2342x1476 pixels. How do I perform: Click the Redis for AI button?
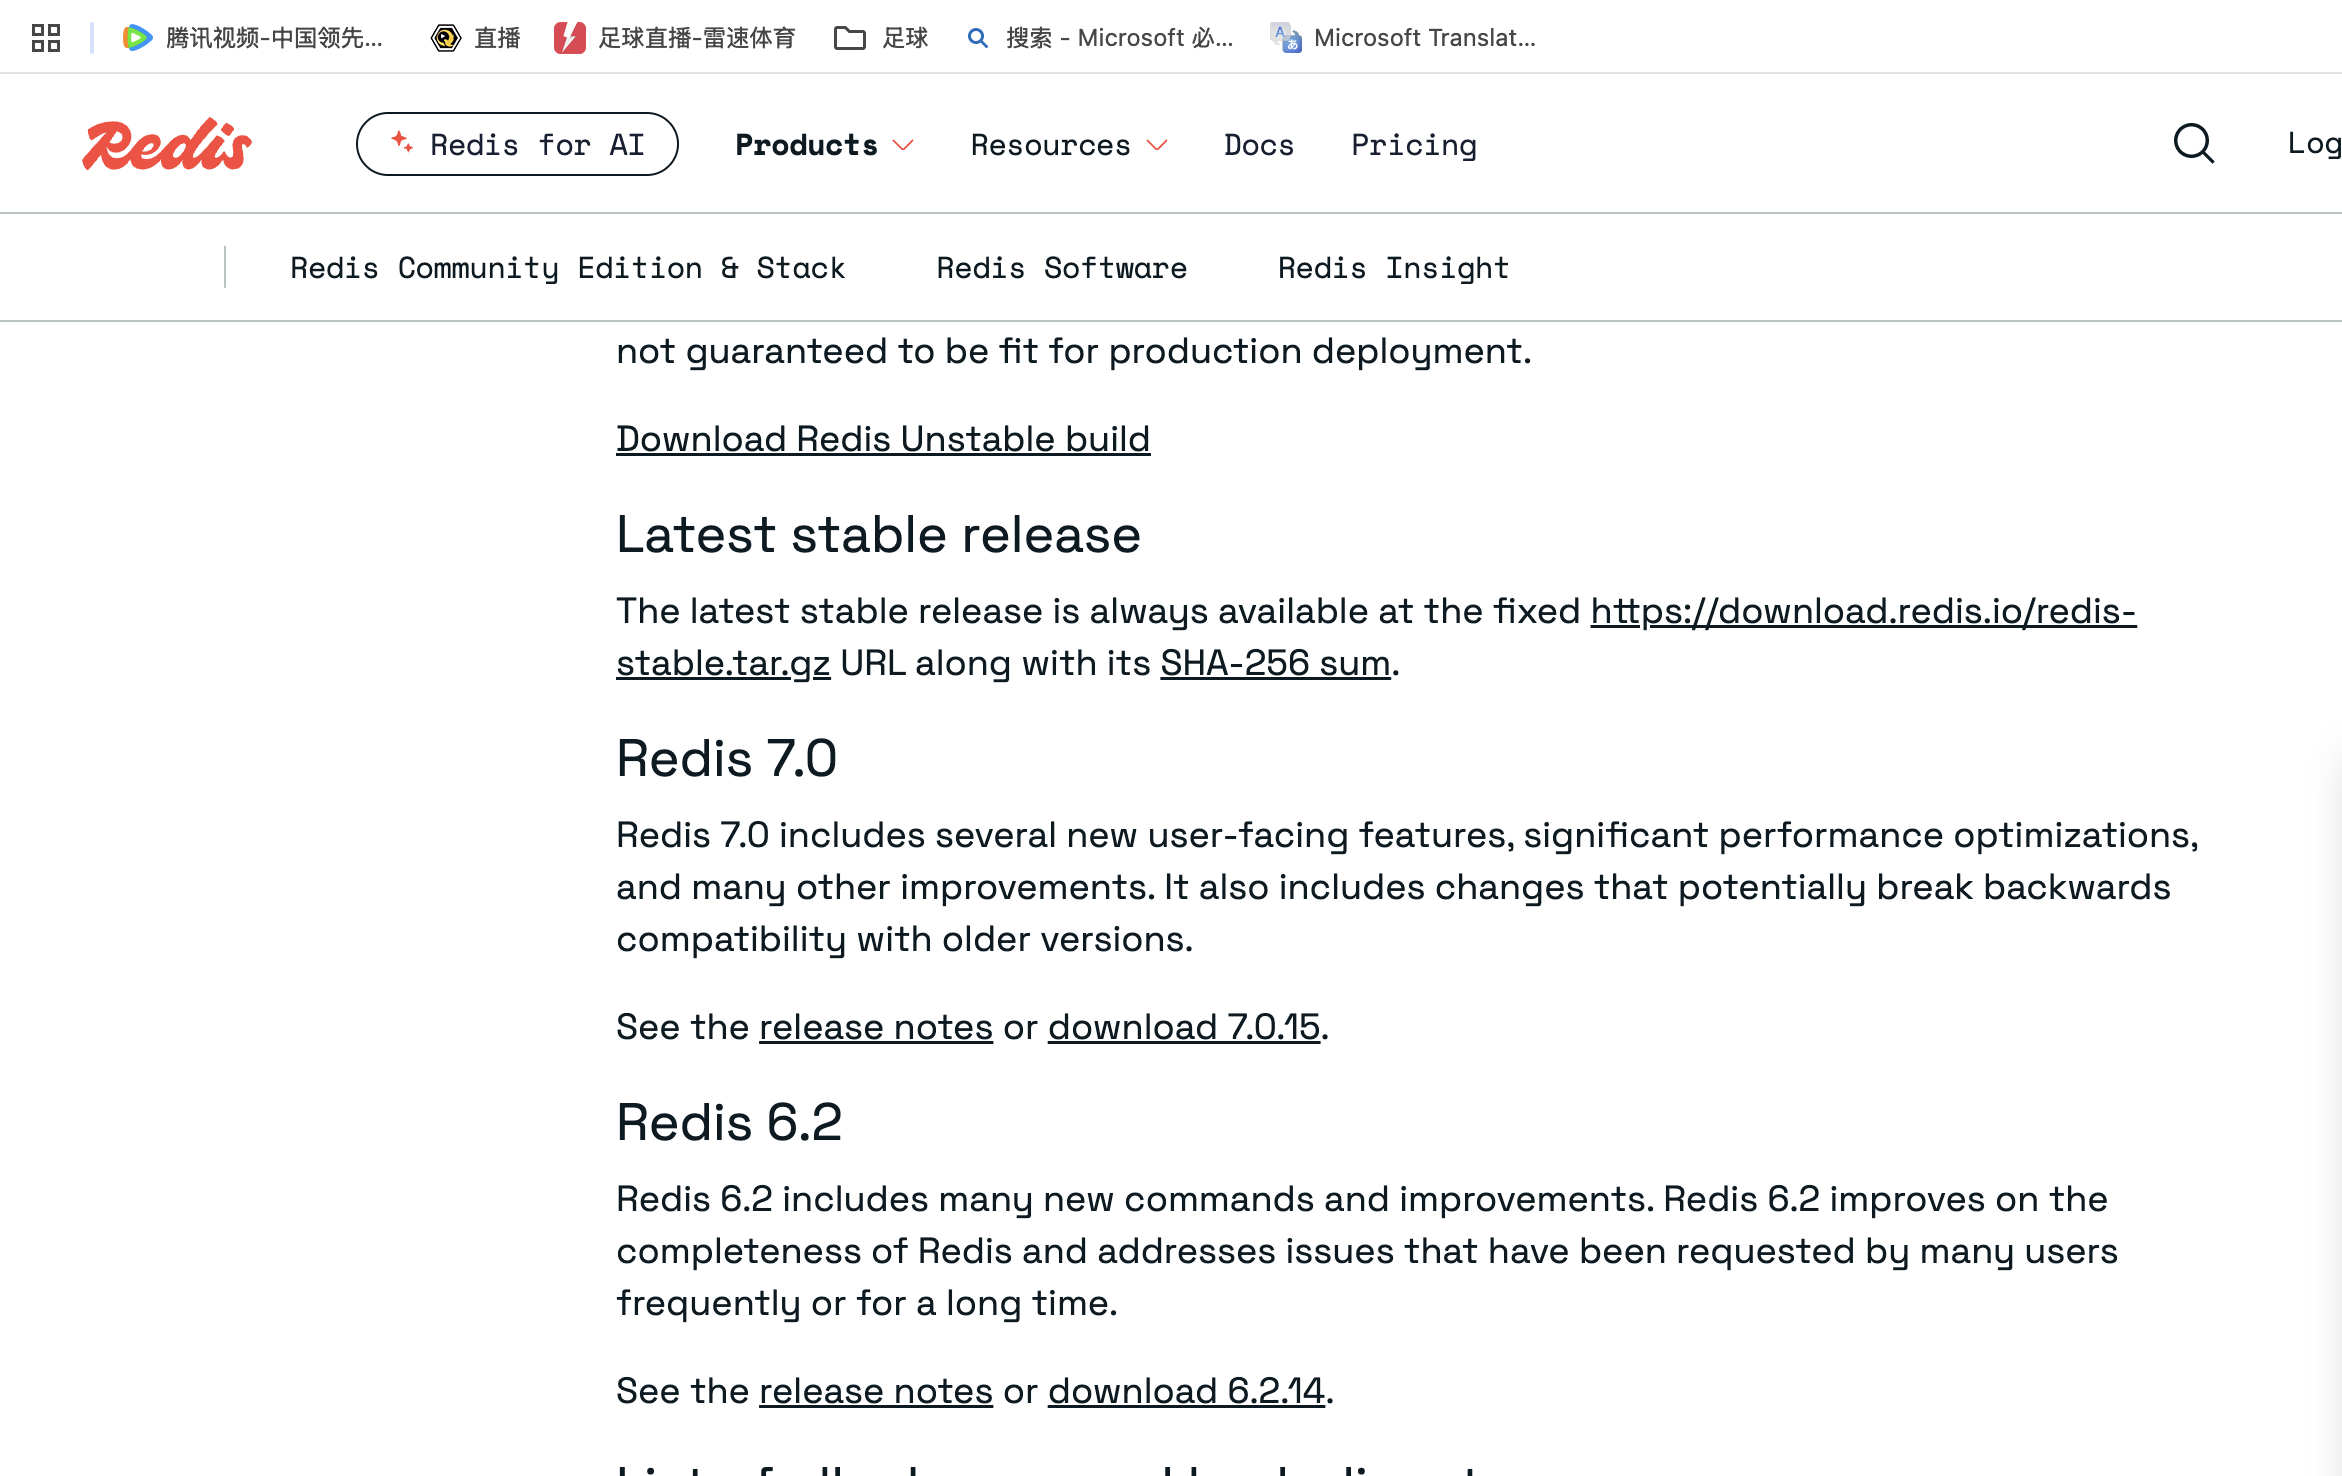click(517, 145)
